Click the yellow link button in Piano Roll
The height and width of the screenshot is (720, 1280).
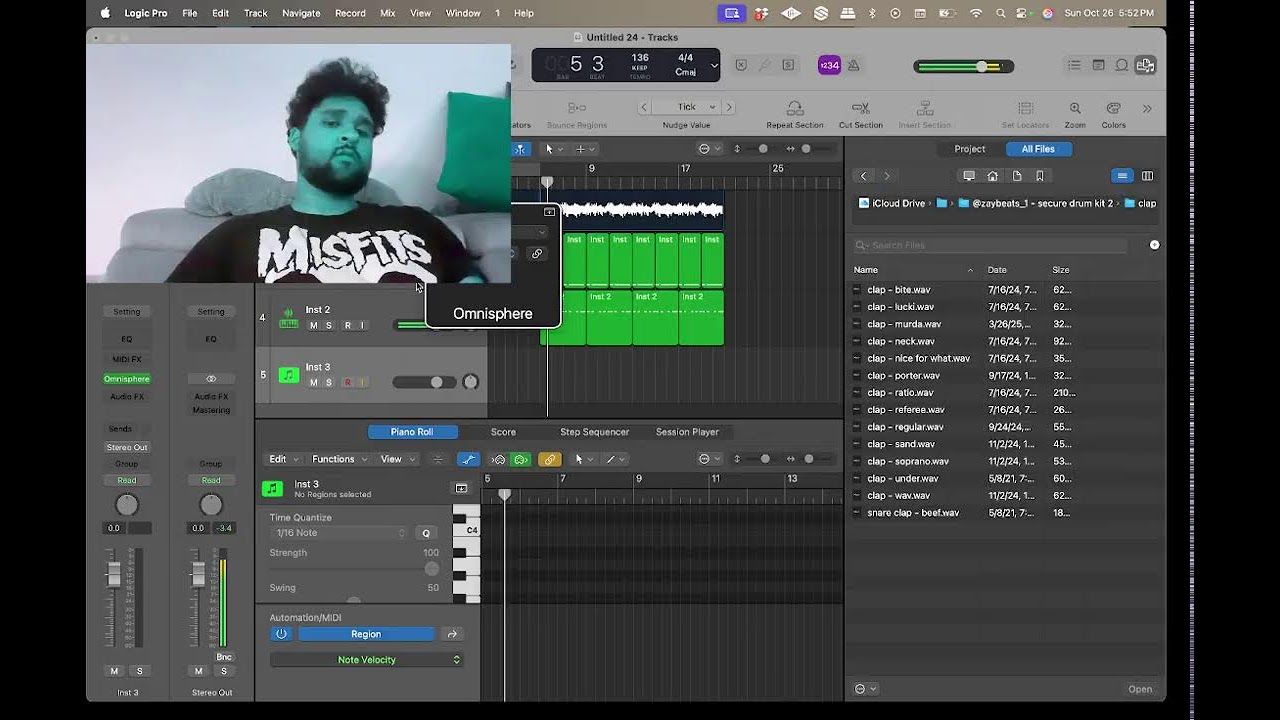click(x=549, y=459)
